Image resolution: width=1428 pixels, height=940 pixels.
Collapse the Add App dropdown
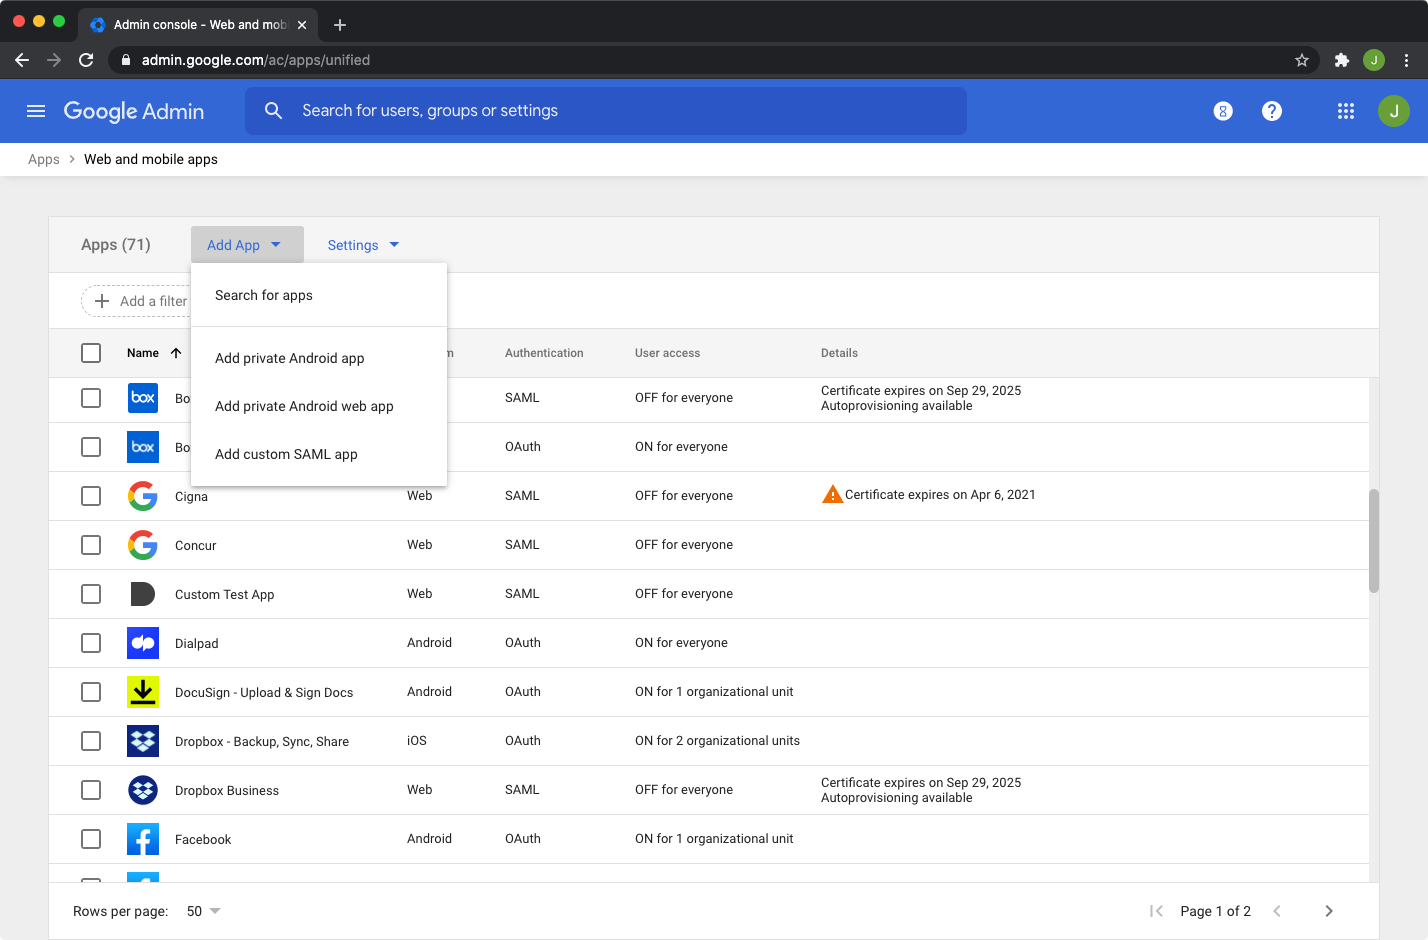click(x=247, y=245)
